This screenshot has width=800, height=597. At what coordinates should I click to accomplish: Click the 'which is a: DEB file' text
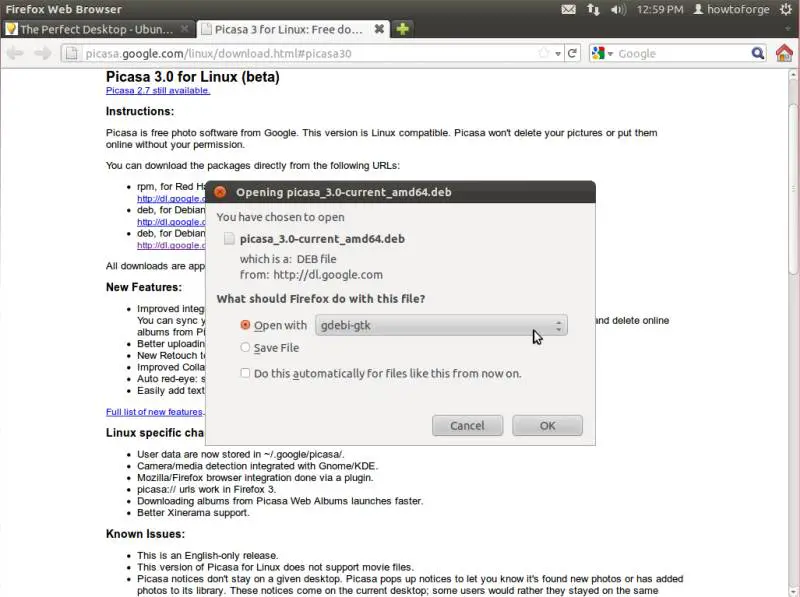(288, 259)
